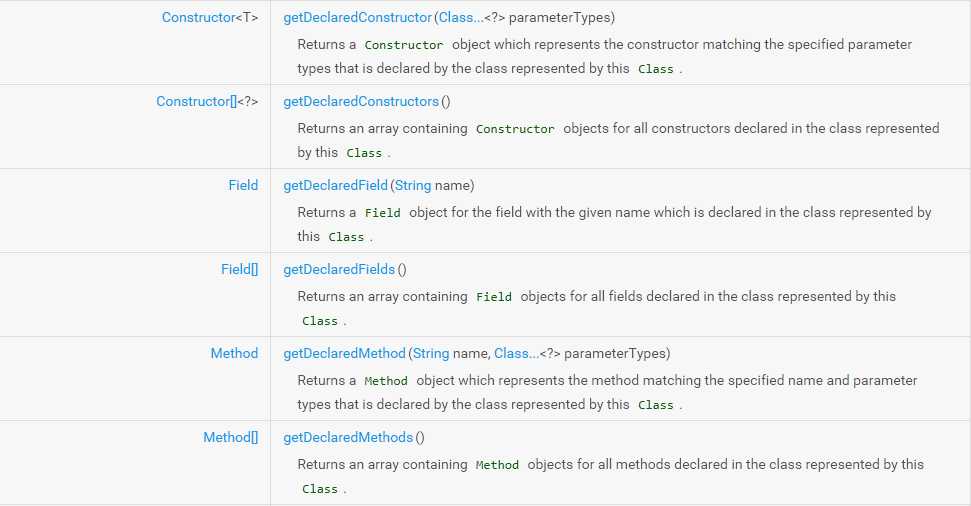Screen dimensions: 971x506
Task: Click the Method return type link
Action: [x=234, y=354]
